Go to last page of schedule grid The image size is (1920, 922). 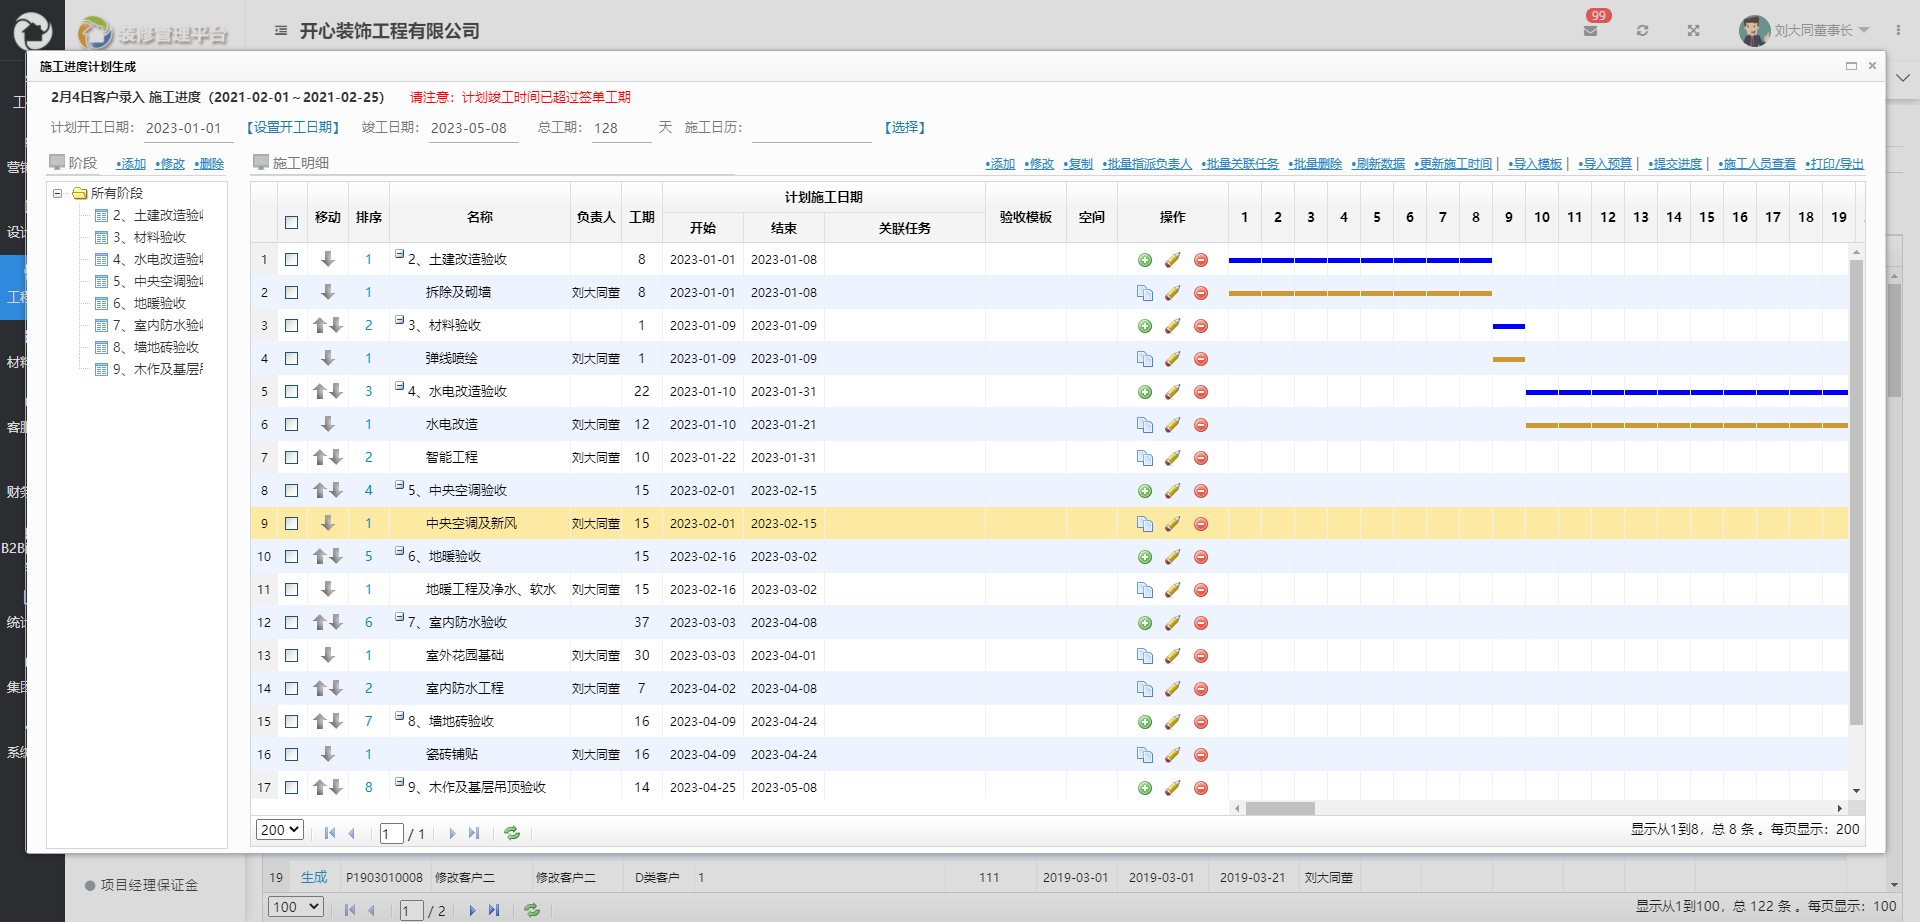[x=474, y=833]
